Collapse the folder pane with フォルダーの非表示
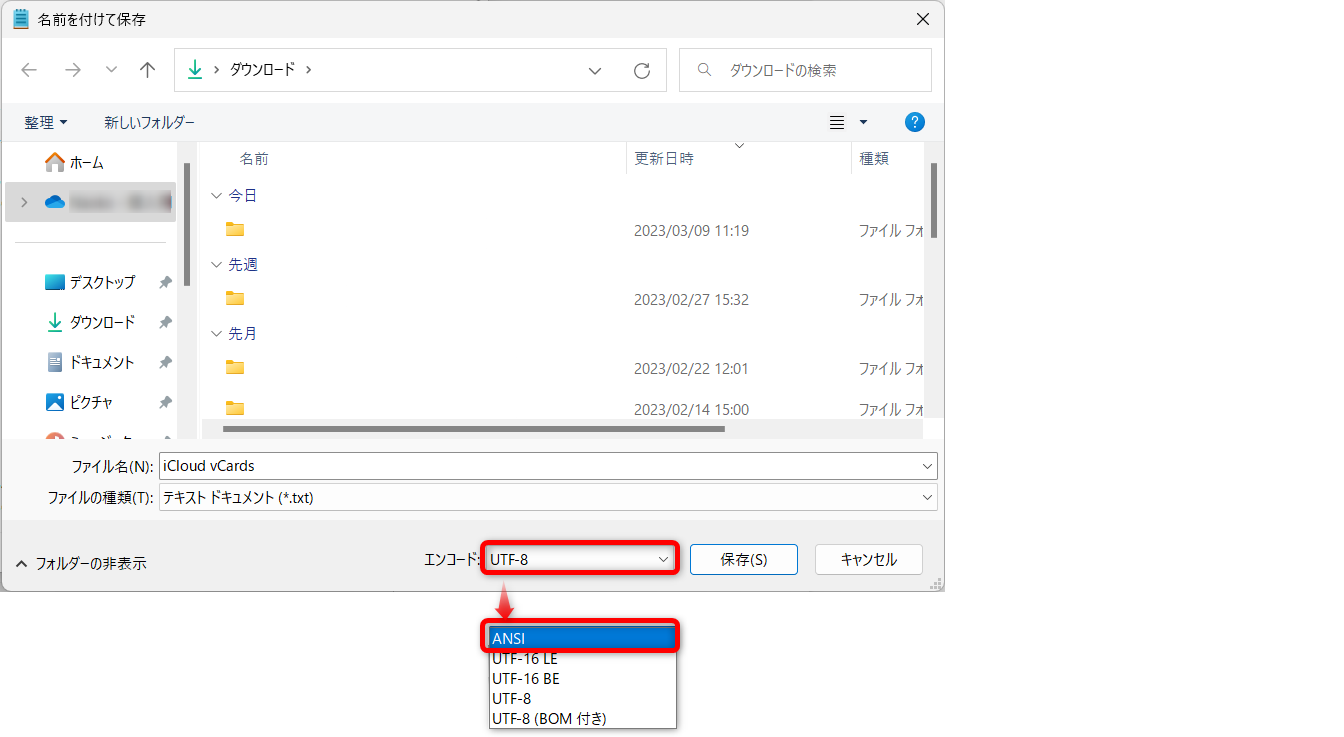The width and height of the screenshot is (1344, 737). pyautogui.click(x=81, y=563)
